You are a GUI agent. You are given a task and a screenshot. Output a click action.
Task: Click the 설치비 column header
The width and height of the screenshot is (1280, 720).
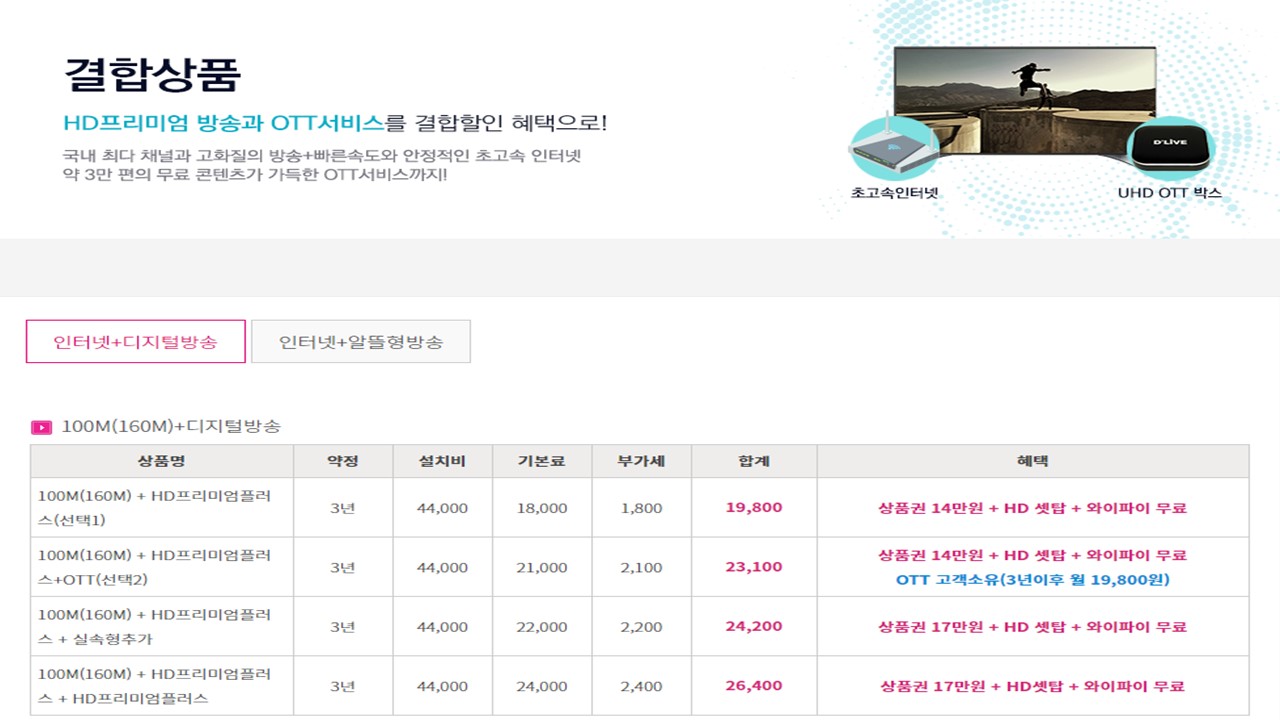442,461
